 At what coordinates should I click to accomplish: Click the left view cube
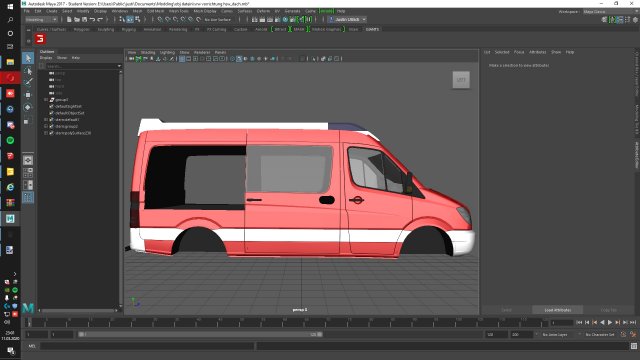tap(461, 80)
